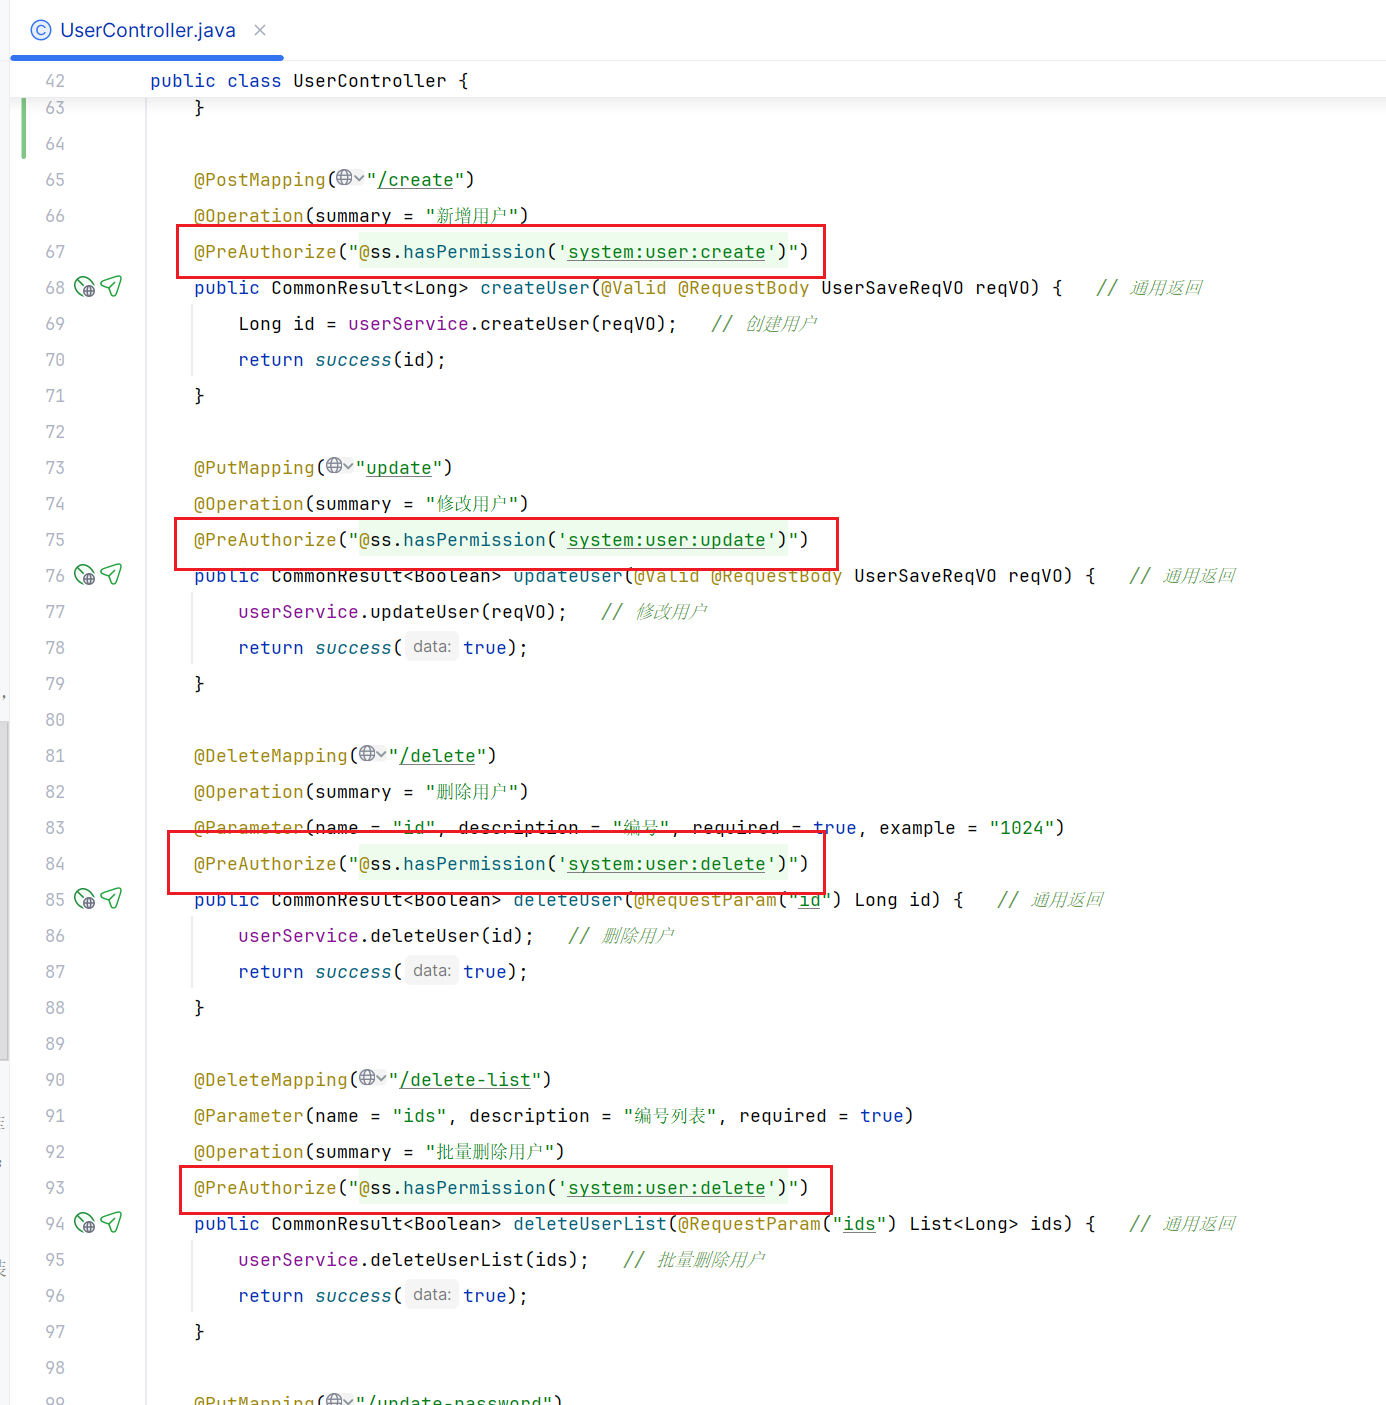Click the endpoint globe gutter icon on line 85
The height and width of the screenshot is (1405, 1386).
[x=85, y=900]
